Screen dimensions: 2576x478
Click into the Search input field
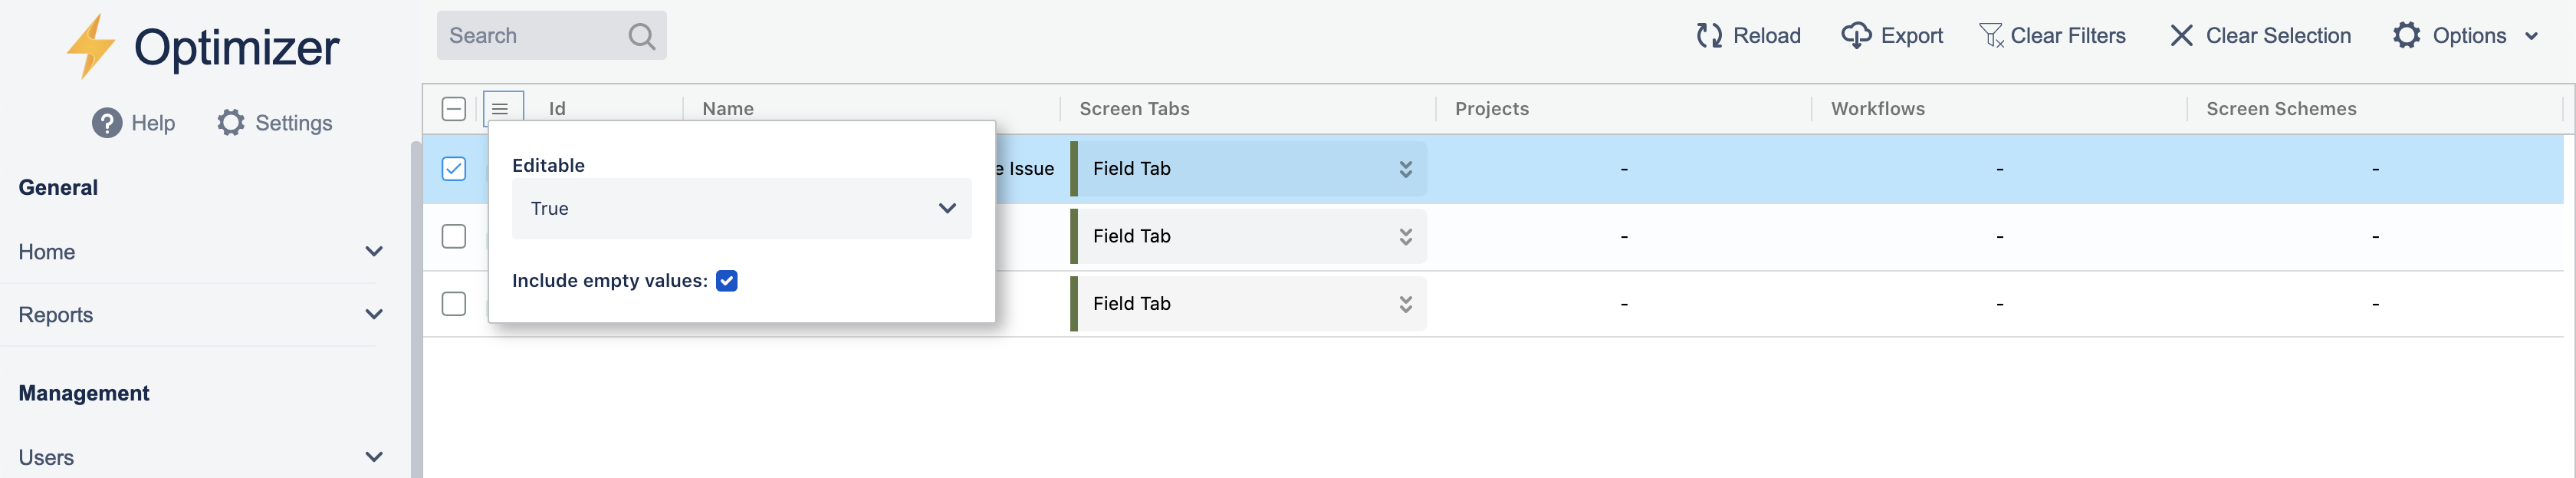[x=530, y=36]
